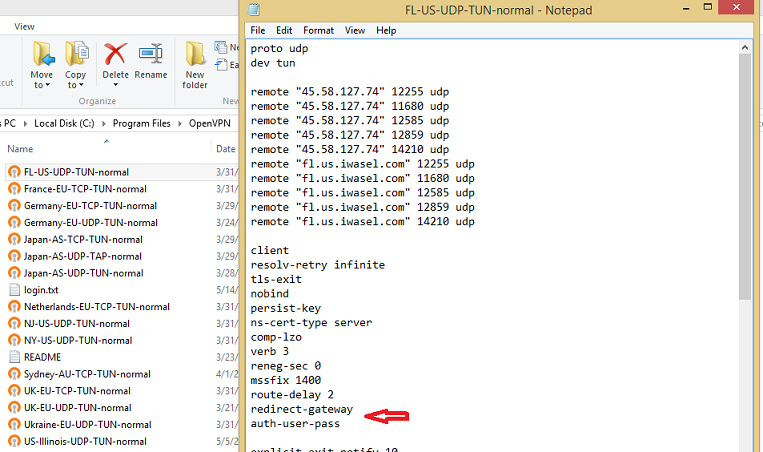Place cursor on the redirect-gateway line
The image size is (763, 452).
click(x=301, y=409)
